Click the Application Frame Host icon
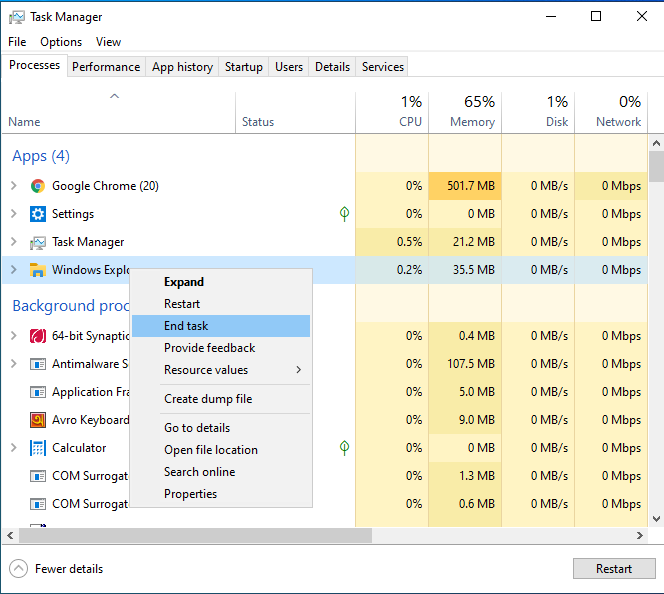 coord(38,392)
